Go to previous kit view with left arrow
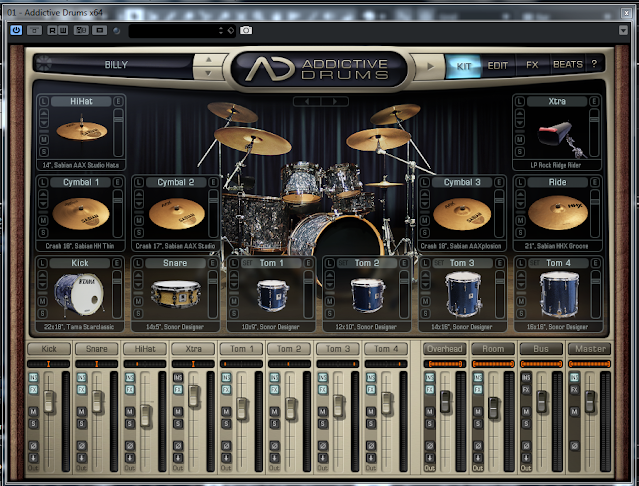Image resolution: width=639 pixels, height=486 pixels. point(307,101)
